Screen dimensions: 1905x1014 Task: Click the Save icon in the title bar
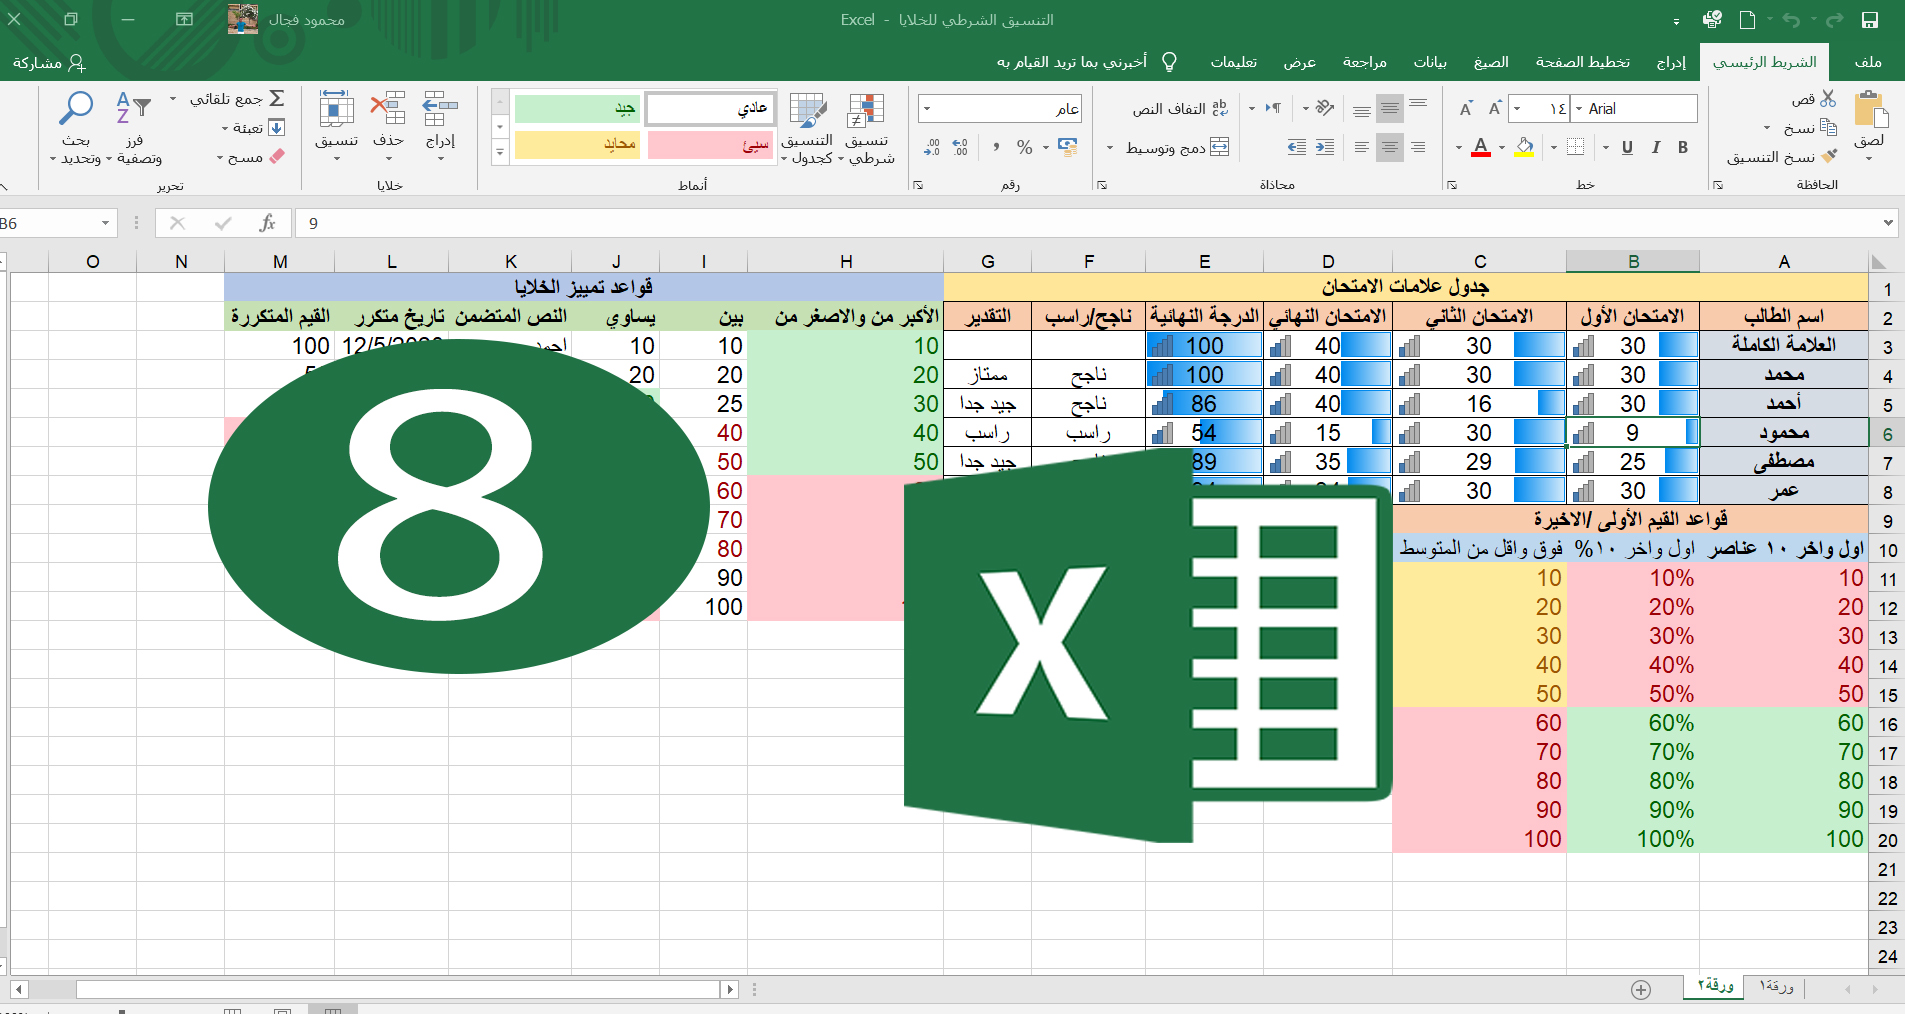tap(1869, 20)
